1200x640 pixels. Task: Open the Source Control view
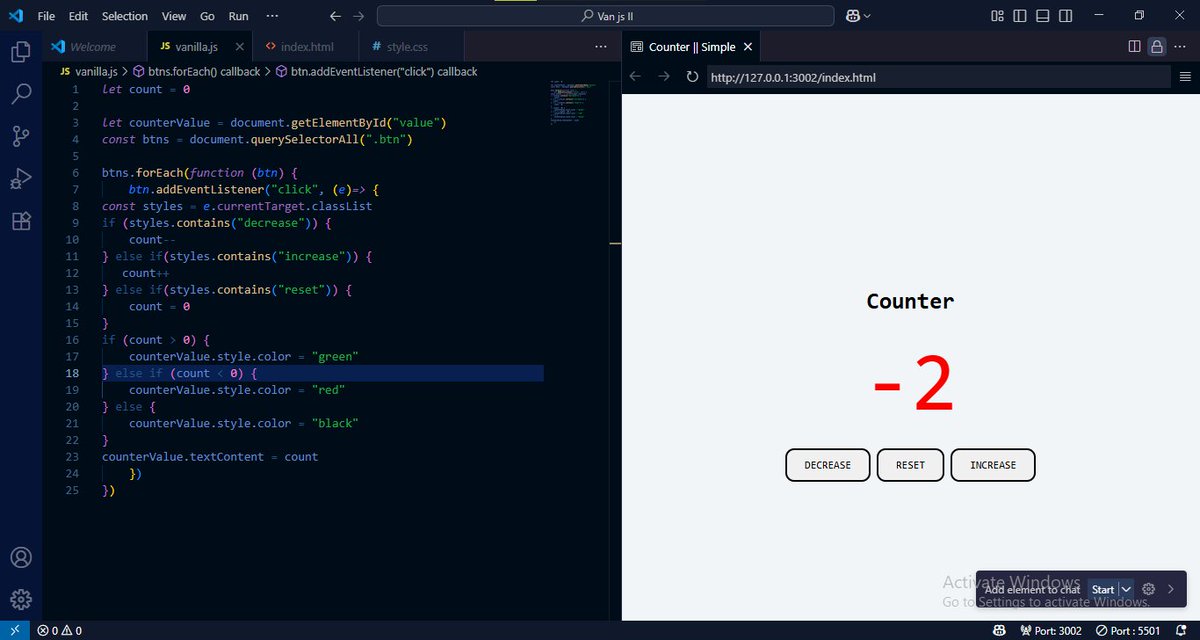(21, 137)
